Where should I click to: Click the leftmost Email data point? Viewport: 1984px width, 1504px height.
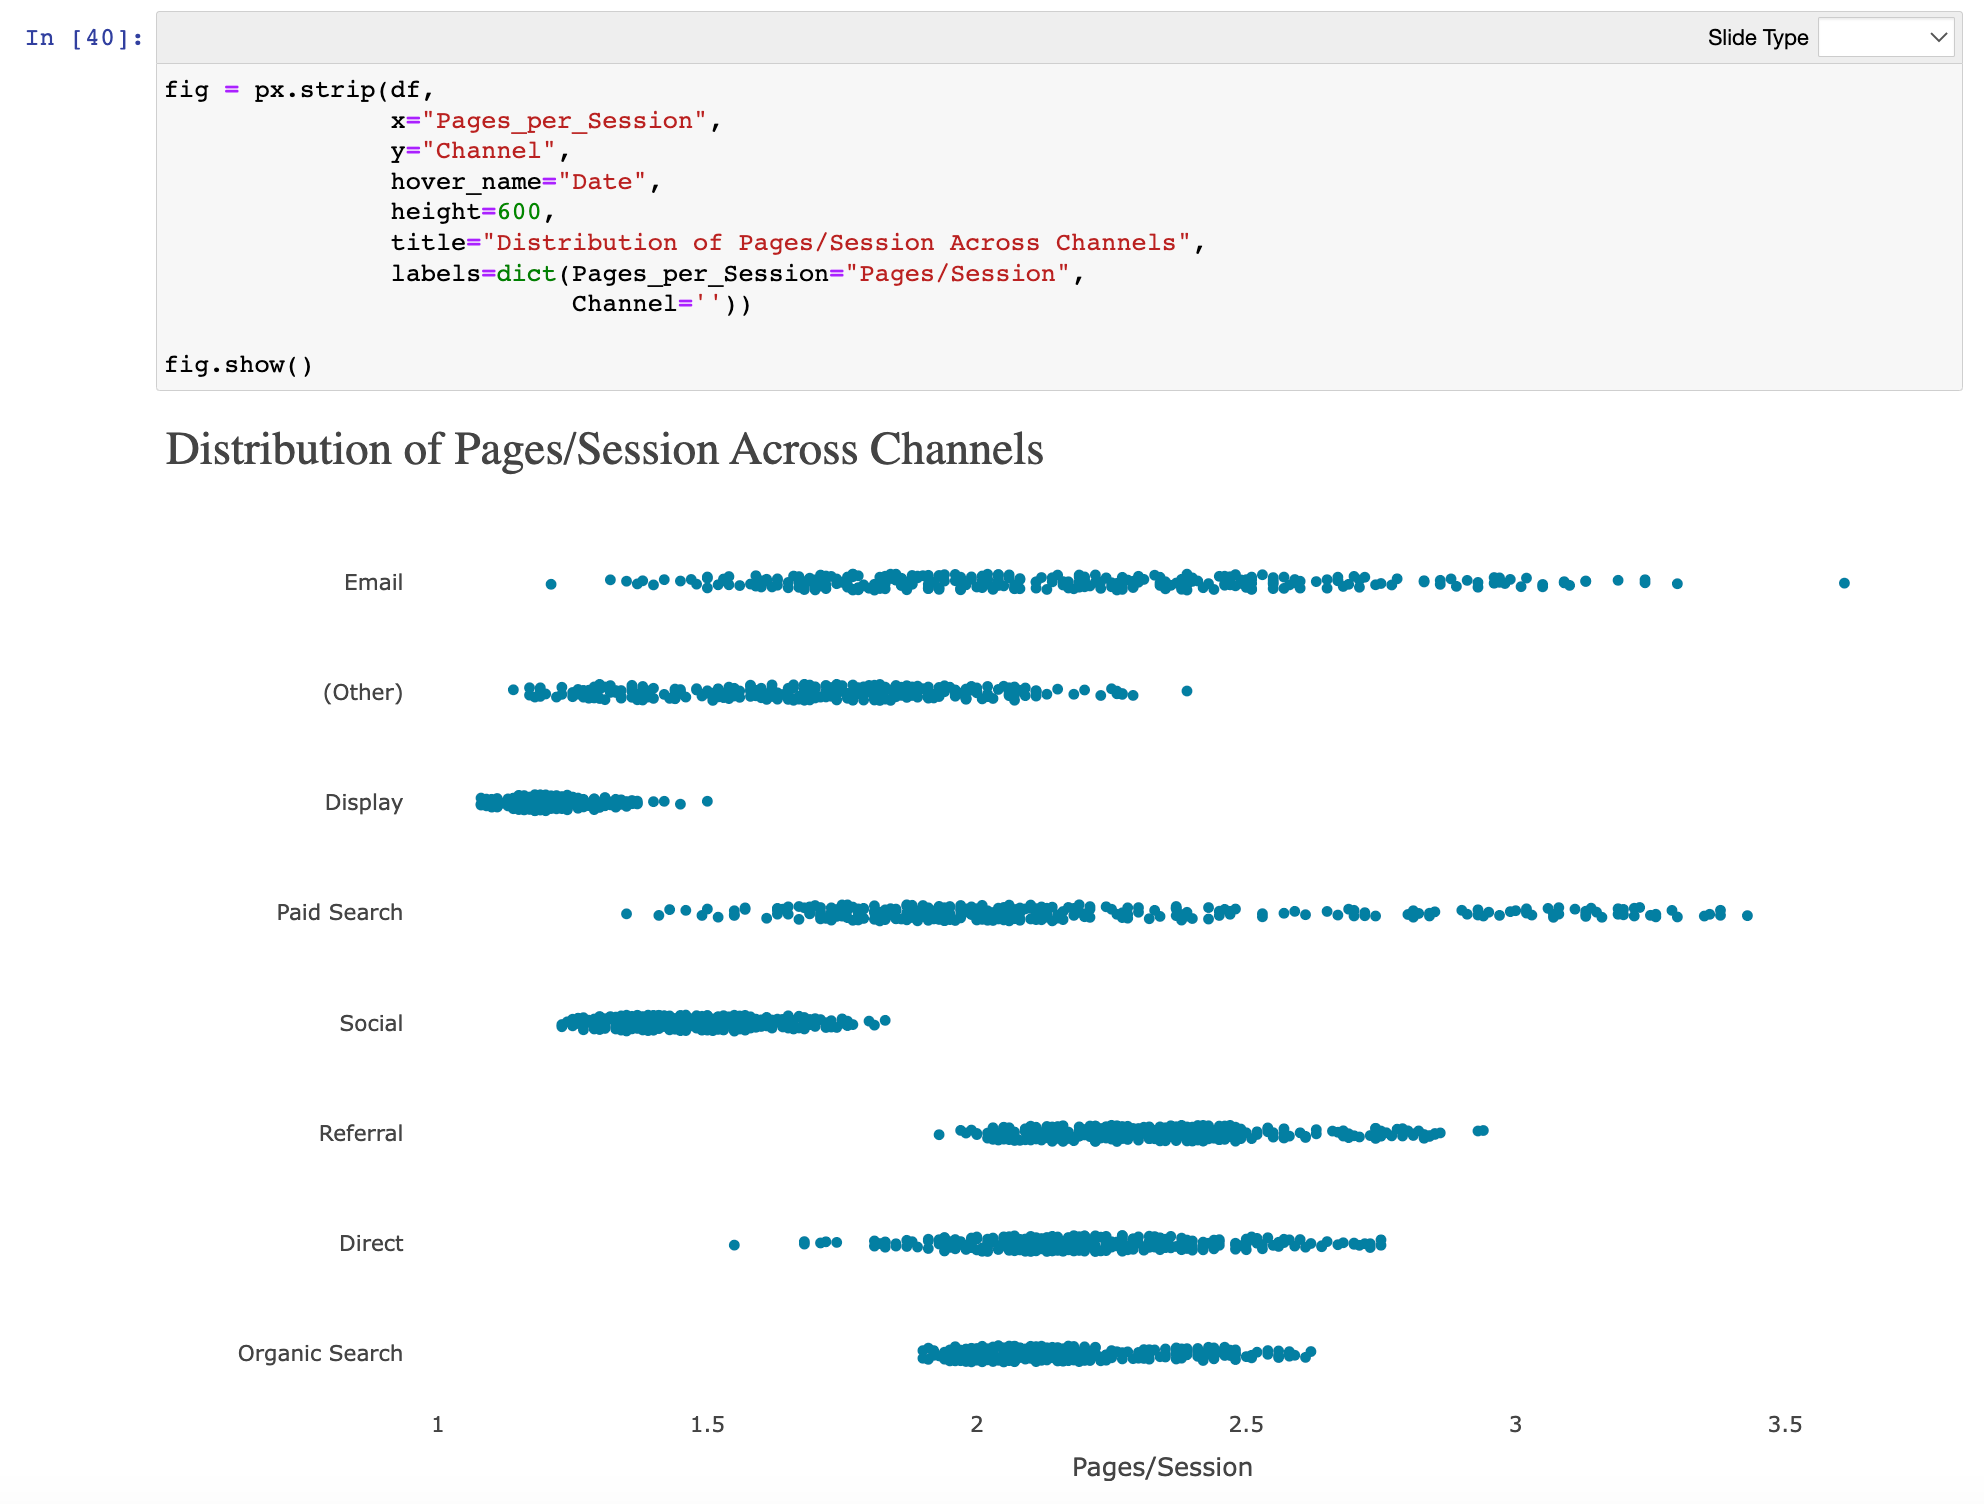click(551, 584)
